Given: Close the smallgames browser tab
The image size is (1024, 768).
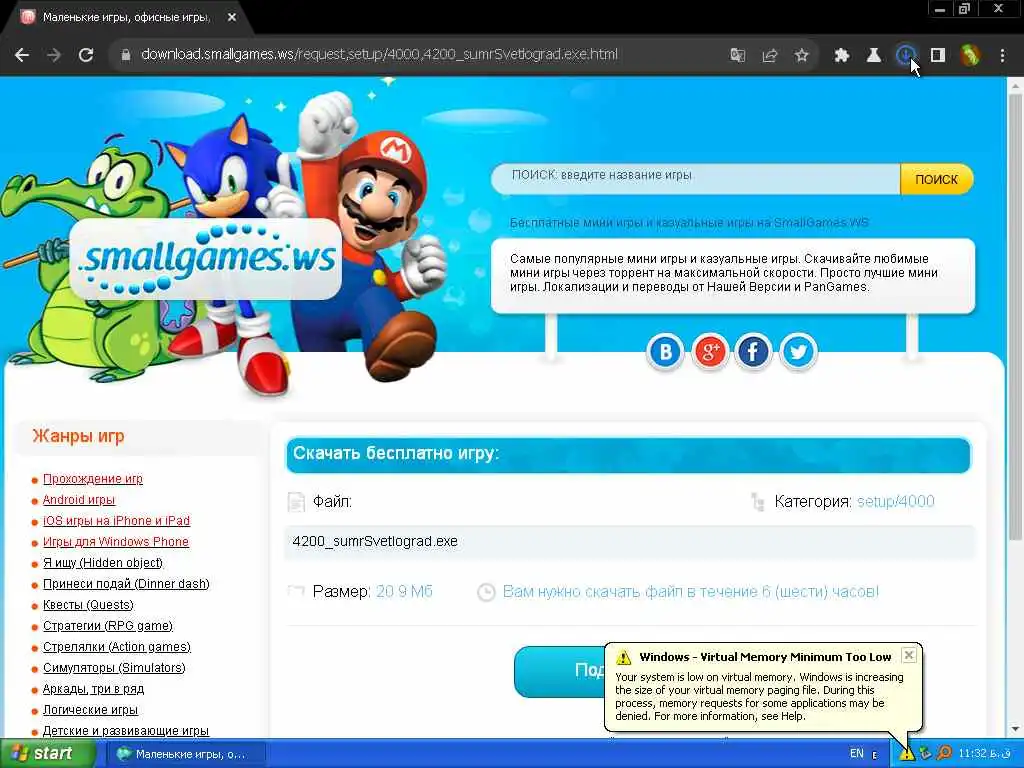Looking at the screenshot, I should 232,18.
